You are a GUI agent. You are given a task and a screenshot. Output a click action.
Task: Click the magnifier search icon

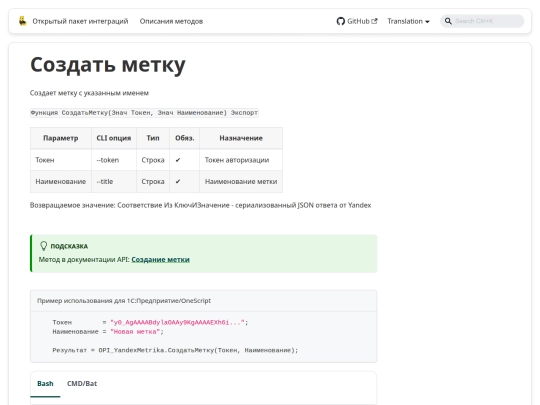click(448, 21)
